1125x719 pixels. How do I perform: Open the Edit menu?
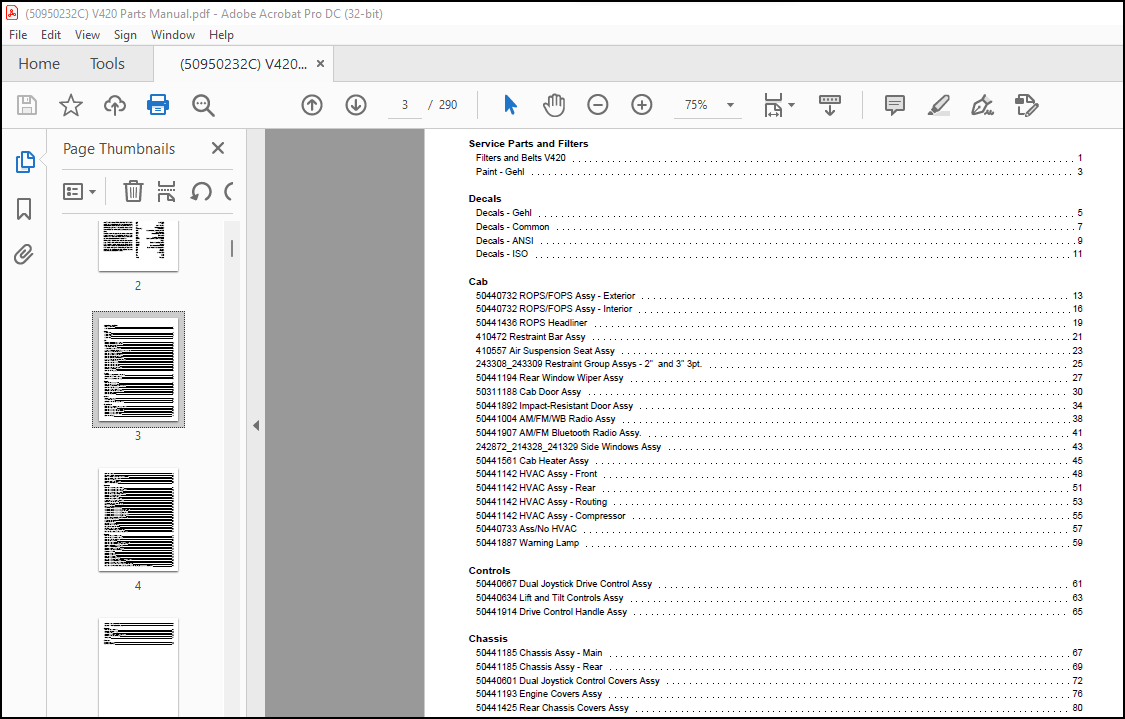tap(51, 34)
